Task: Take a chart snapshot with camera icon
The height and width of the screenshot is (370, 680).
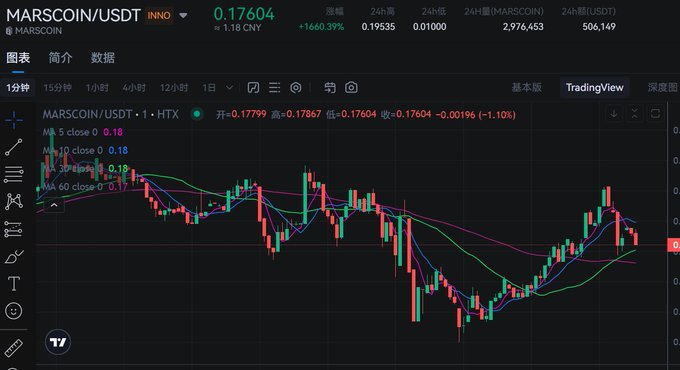Action: 351,88
